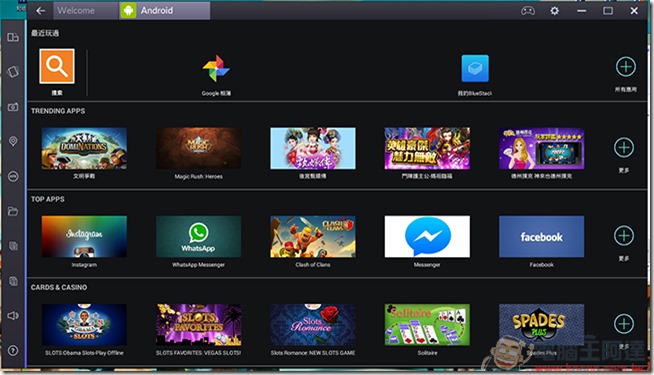The width and height of the screenshot is (654, 375).
Task: Open the Clash of Clans thumbnail
Action: pos(313,237)
